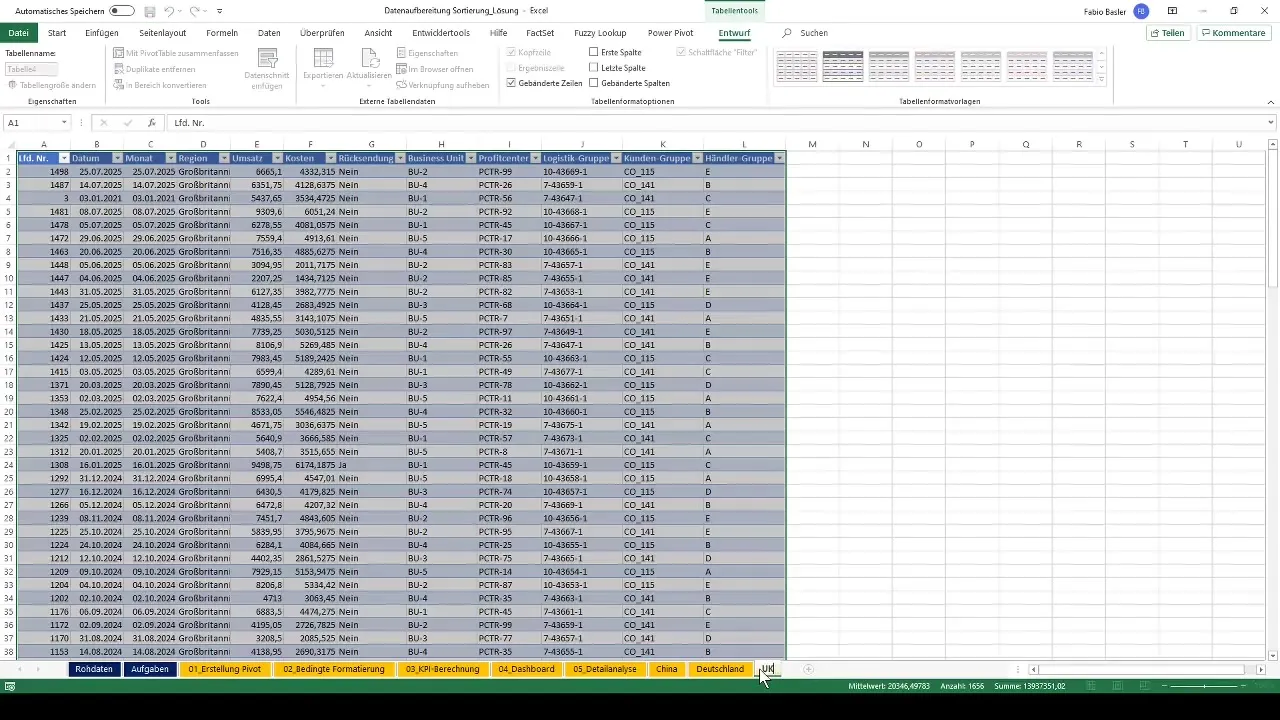Open the 03_KPI-Berechnung sheet tab
1280x720 pixels.
click(442, 669)
